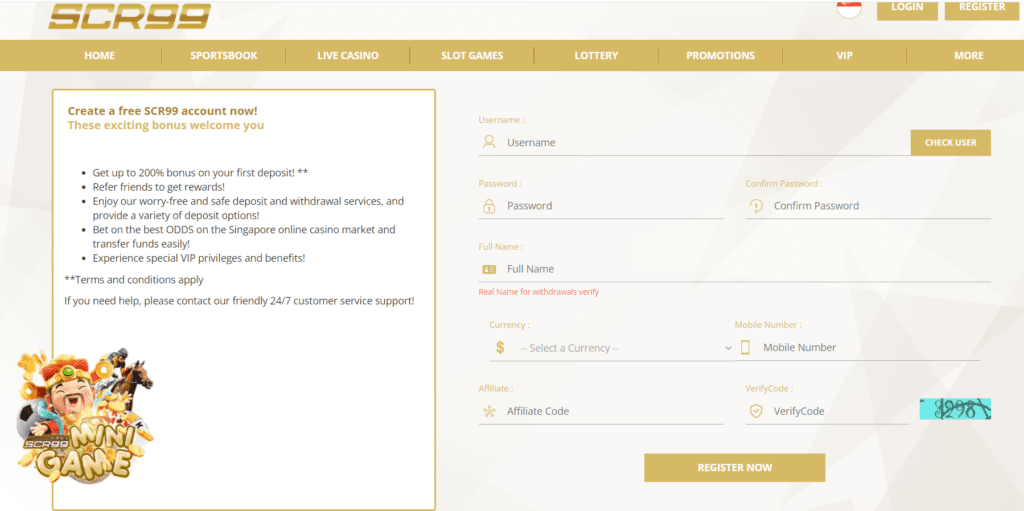This screenshot has width=1024, height=511.
Task: Expand the MORE menu
Action: pyautogui.click(x=968, y=56)
